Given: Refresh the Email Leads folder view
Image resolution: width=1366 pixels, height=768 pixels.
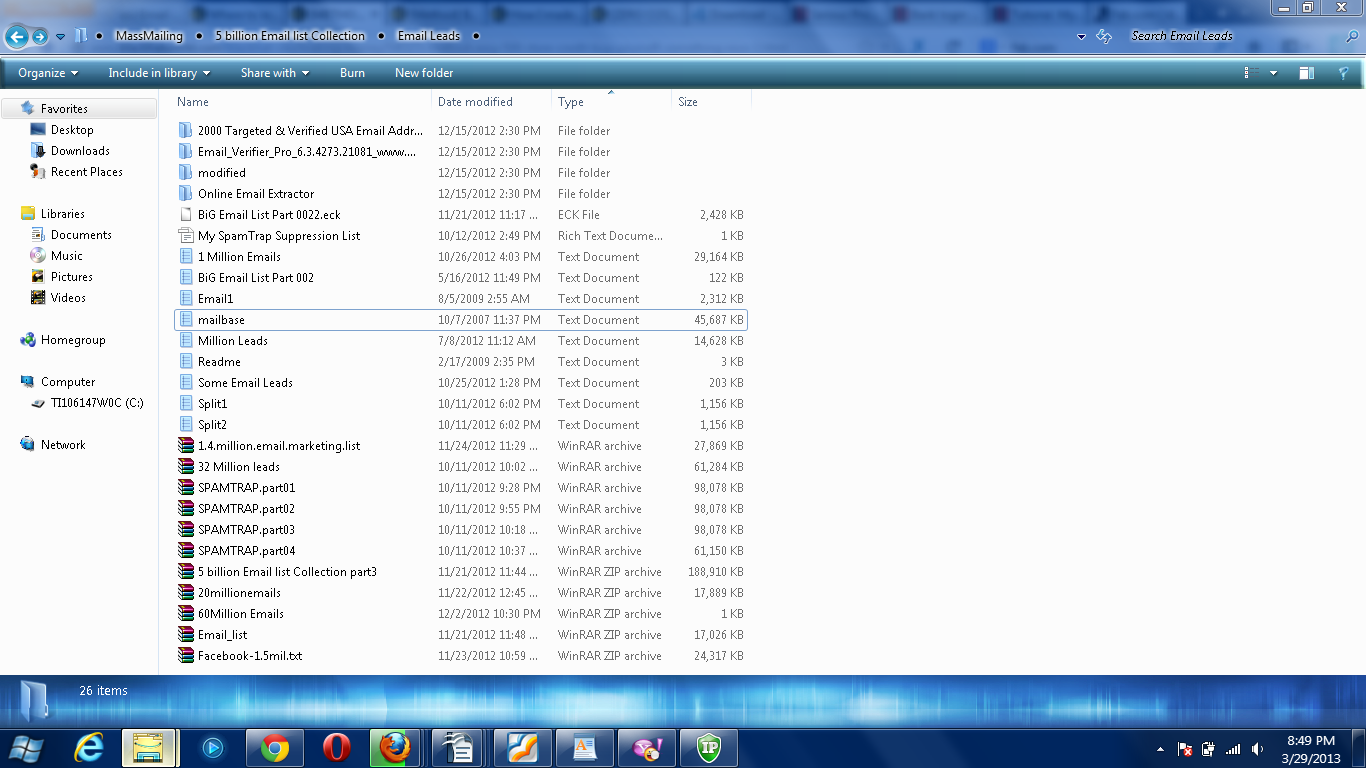Looking at the screenshot, I should coord(1104,36).
